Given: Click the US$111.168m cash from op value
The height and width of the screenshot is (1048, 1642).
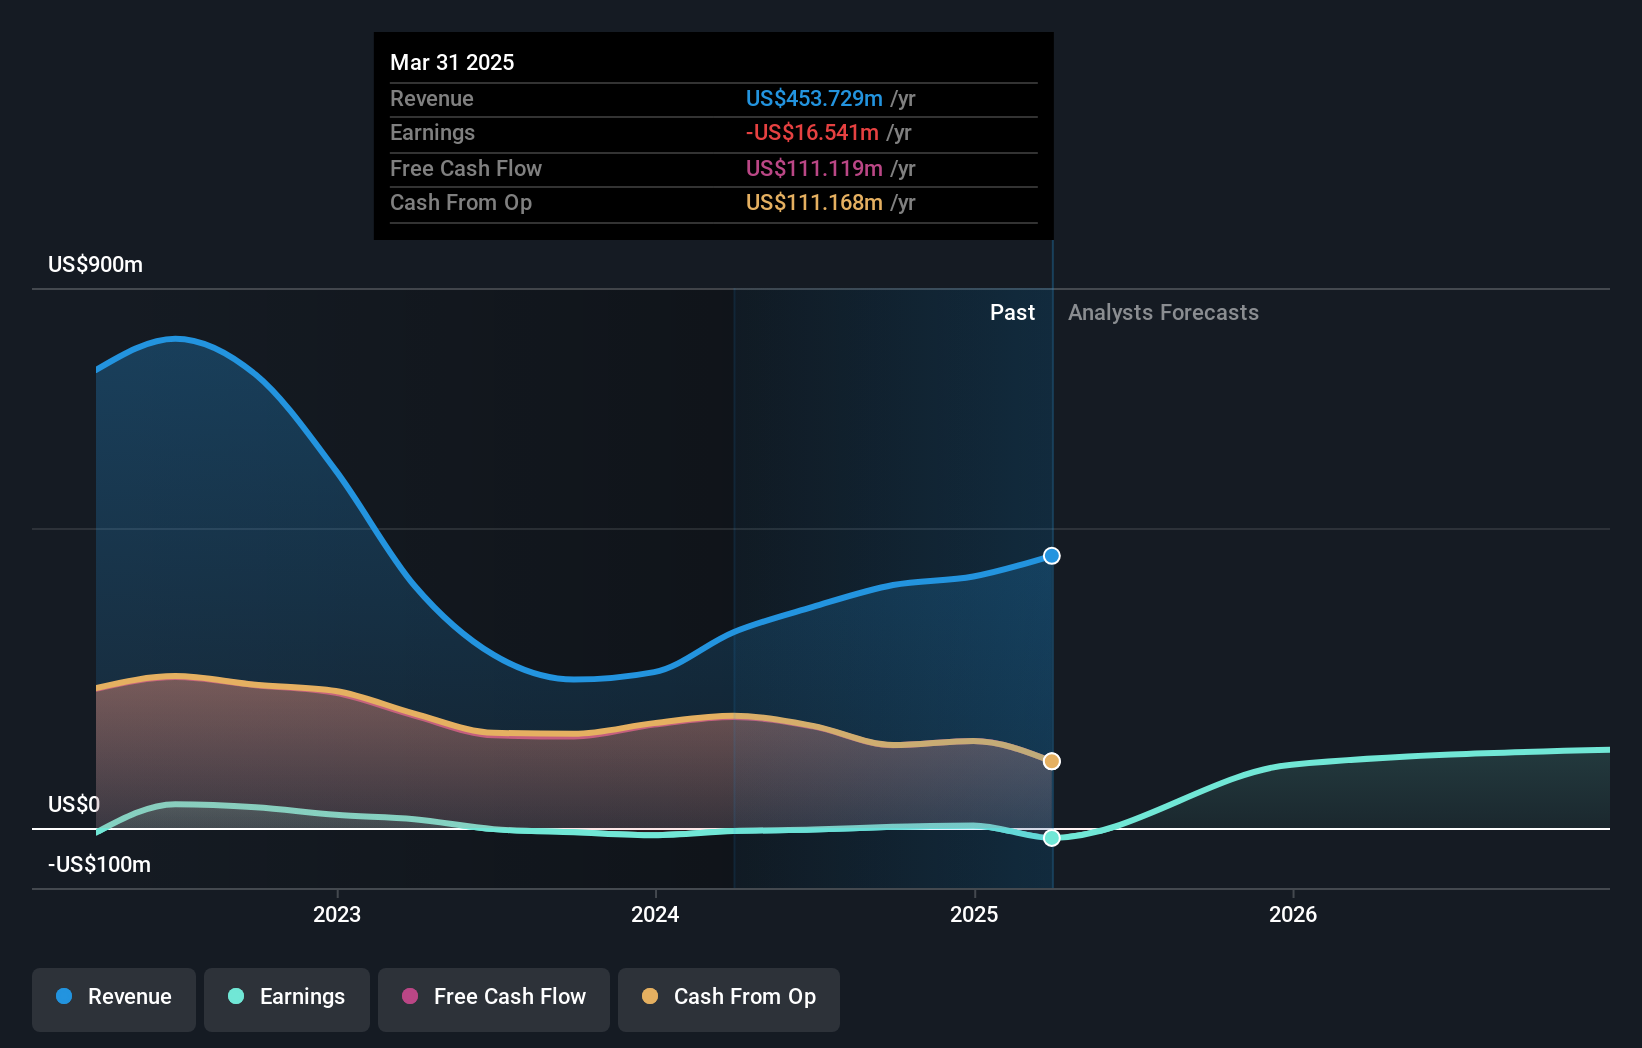Looking at the screenshot, I should click(x=814, y=202).
